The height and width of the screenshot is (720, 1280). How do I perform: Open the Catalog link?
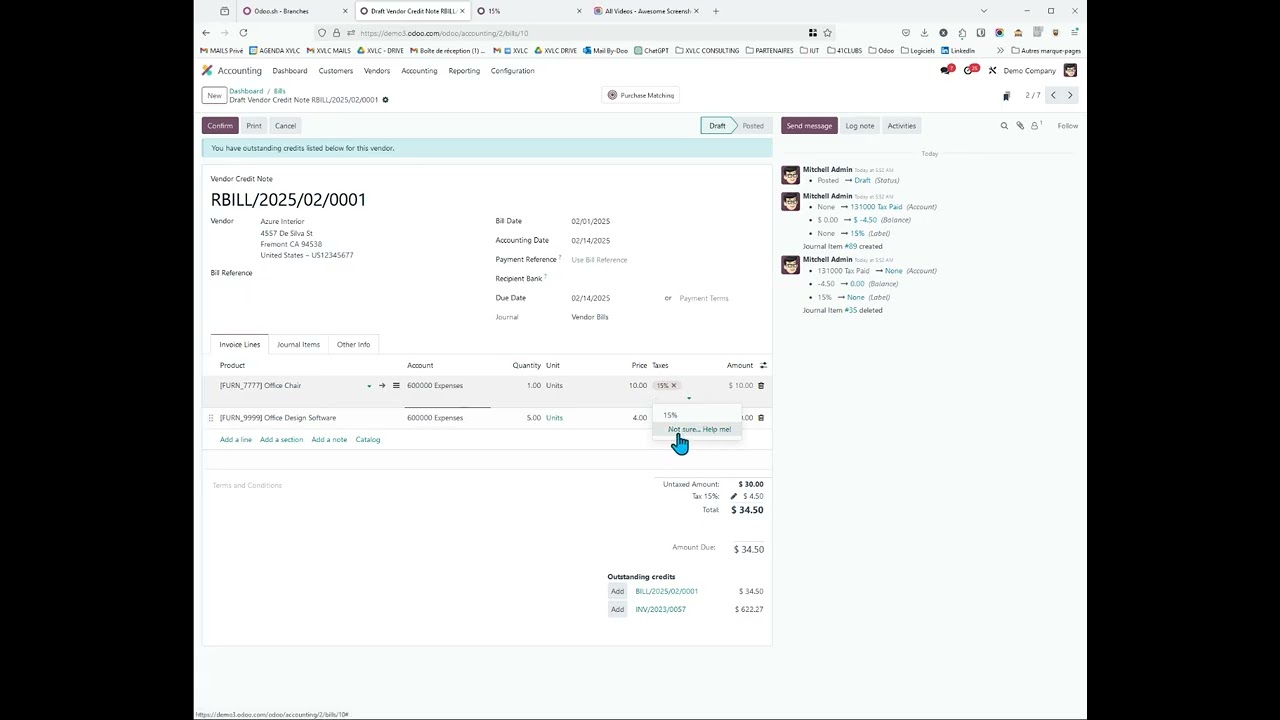(368, 440)
